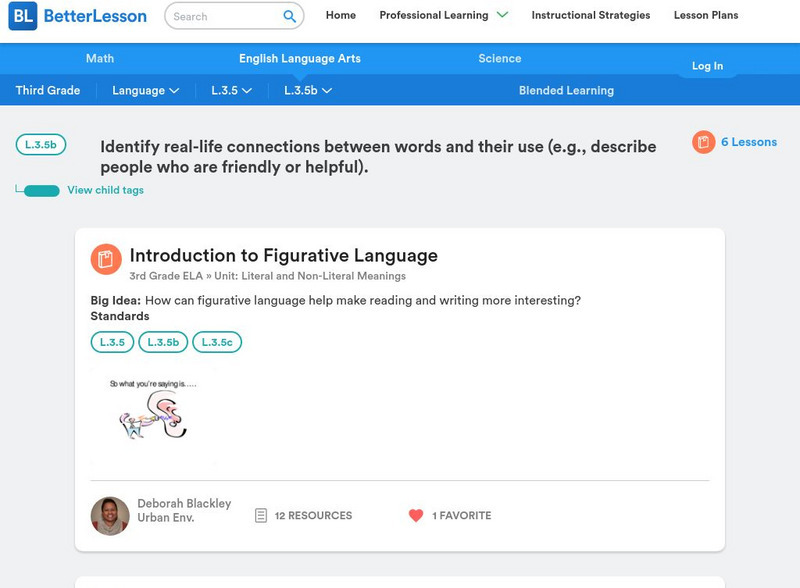This screenshot has width=800, height=588.
Task: Select the Math subject tab
Action: [x=100, y=59]
